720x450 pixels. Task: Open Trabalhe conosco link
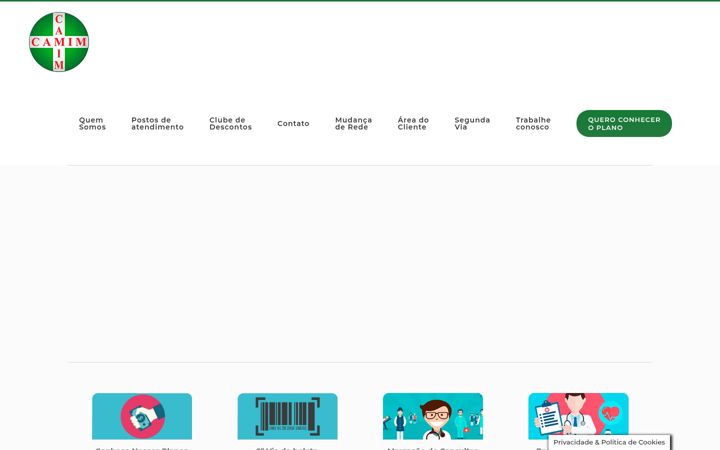click(x=533, y=124)
